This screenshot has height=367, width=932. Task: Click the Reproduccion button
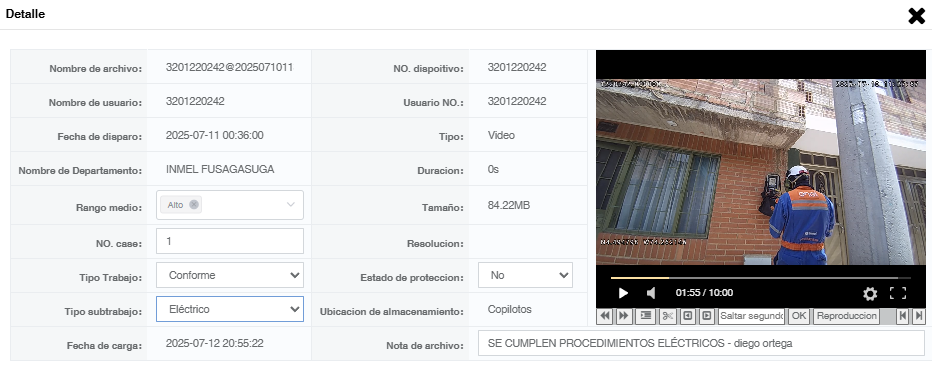[x=846, y=316]
